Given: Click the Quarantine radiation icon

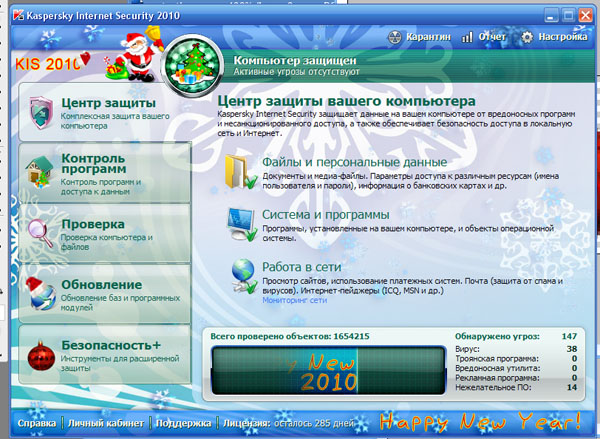Looking at the screenshot, I should (395, 37).
